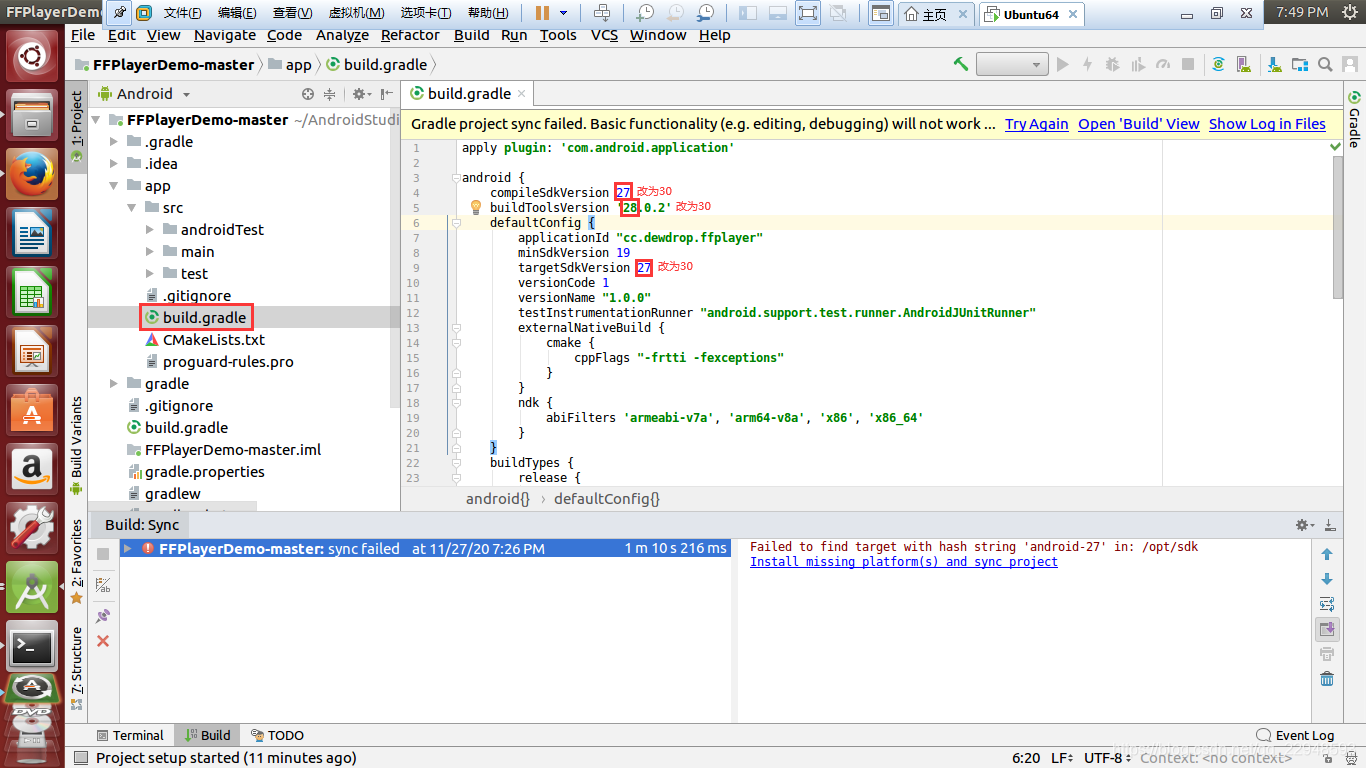Open Project panel settings gear icon
Image resolution: width=1366 pixels, height=768 pixels.
[x=359, y=93]
